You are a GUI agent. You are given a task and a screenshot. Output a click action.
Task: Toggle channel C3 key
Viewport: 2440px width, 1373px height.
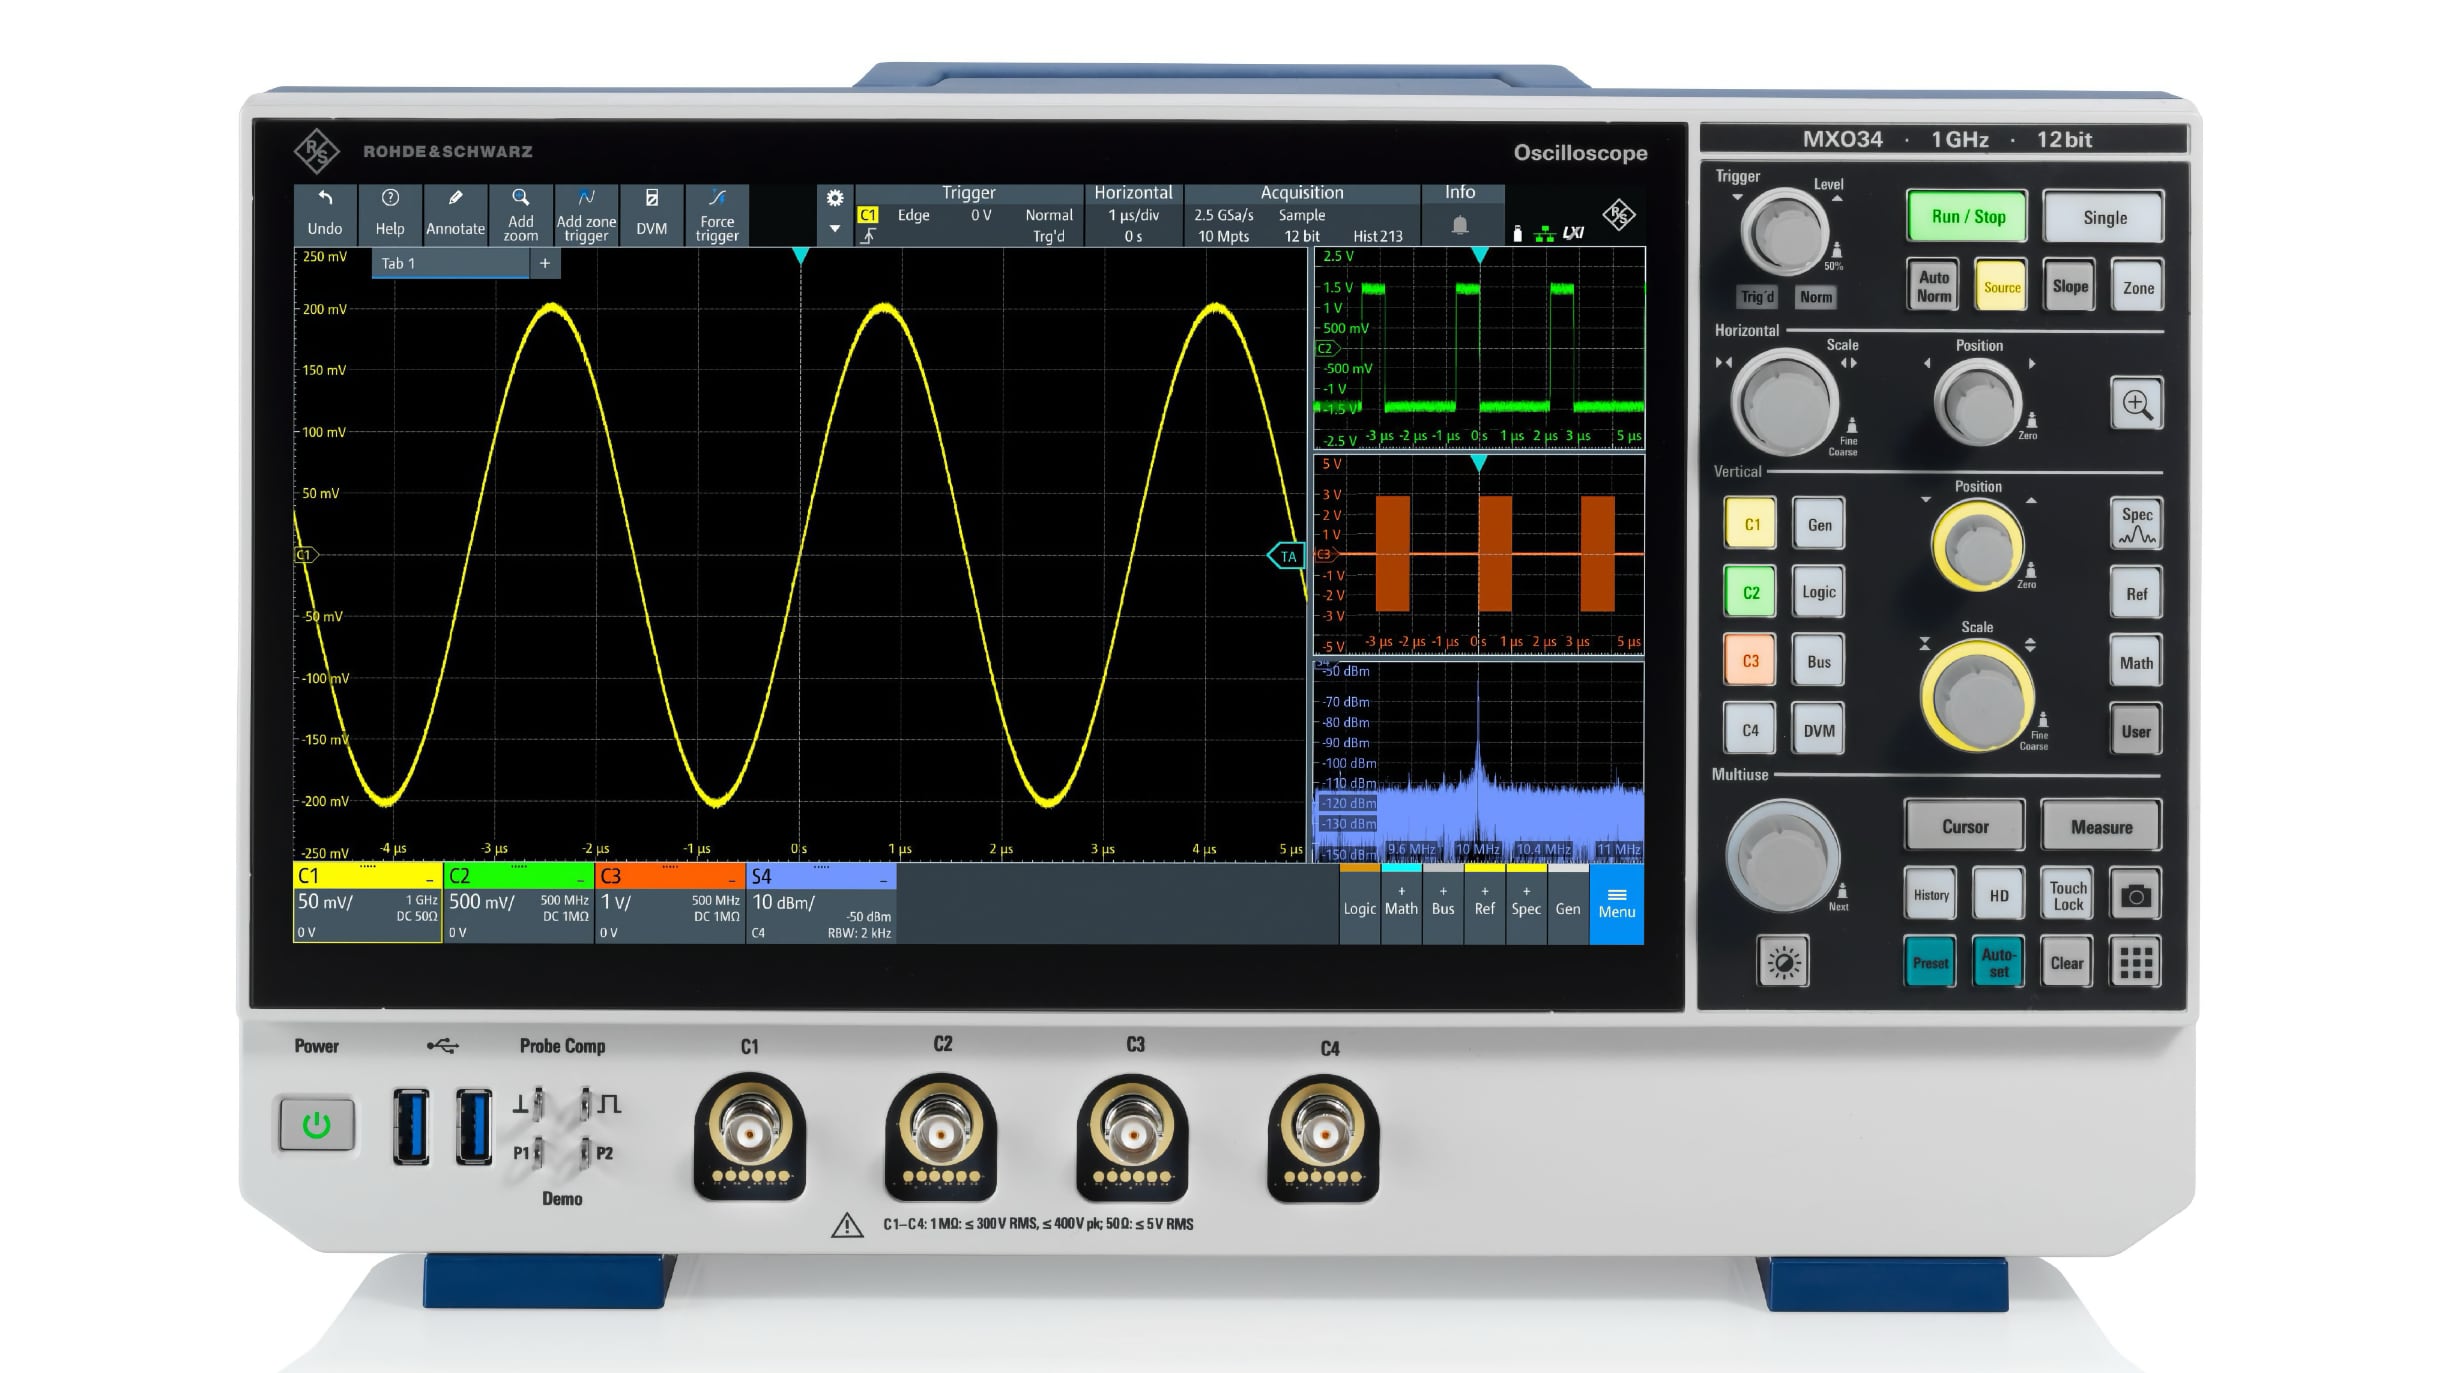pos(1750,660)
